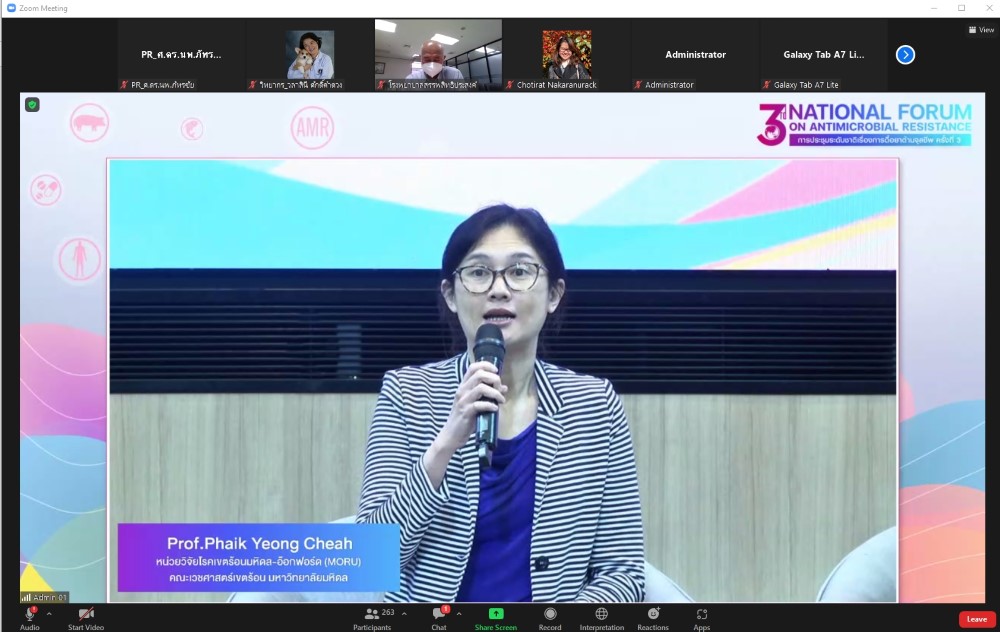Expand audio options arrow next to Audio

pos(49,614)
